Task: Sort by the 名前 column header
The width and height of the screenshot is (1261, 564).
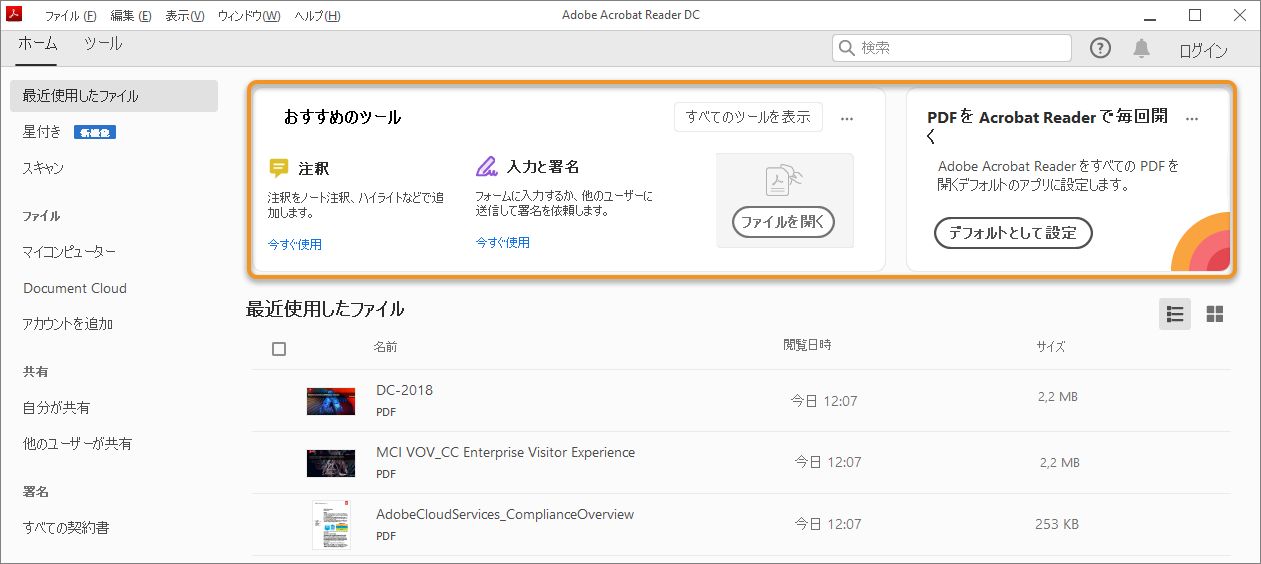Action: [385, 347]
